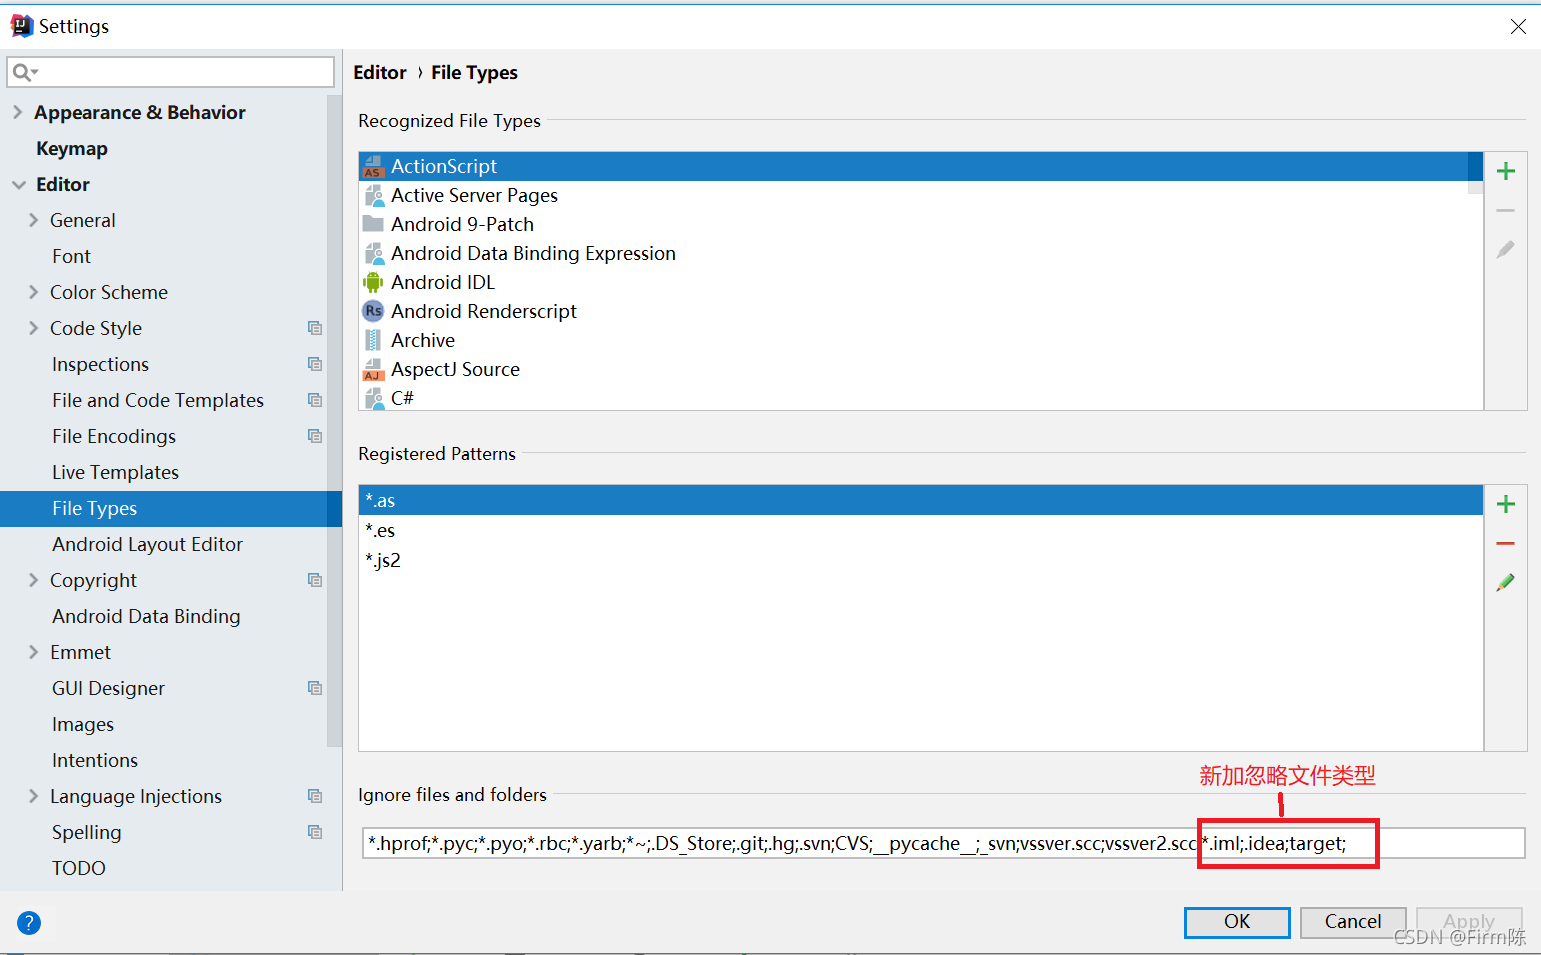Open Android Data Binding settings page
The height and width of the screenshot is (955, 1541).
click(x=146, y=616)
